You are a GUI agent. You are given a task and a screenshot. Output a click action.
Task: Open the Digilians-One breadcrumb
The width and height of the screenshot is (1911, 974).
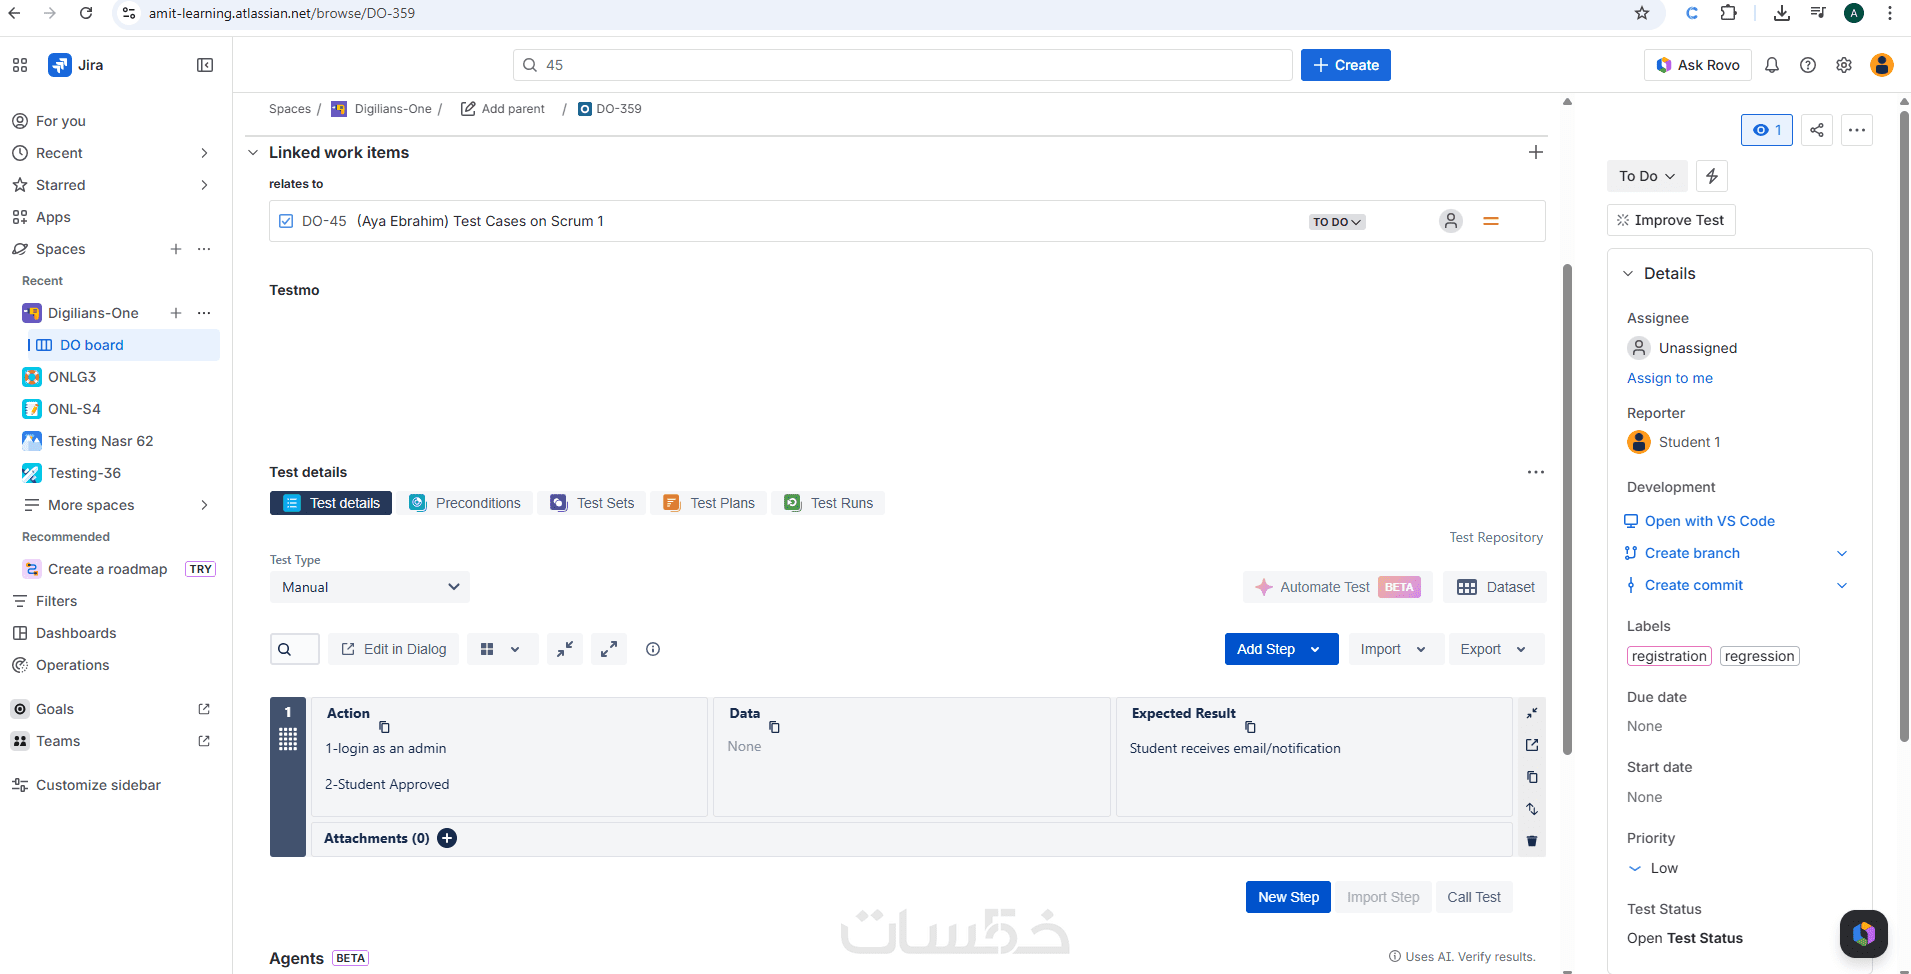pos(393,109)
